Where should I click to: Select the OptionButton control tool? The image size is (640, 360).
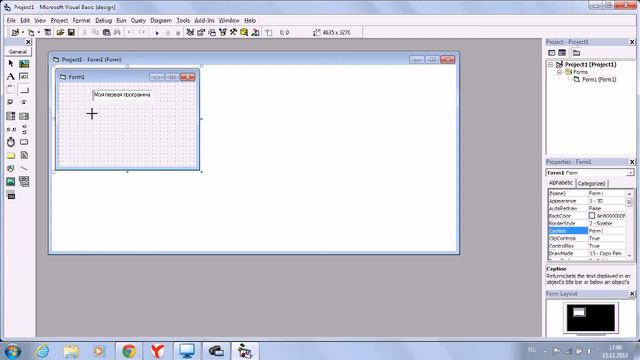pyautogui.click(x=24, y=102)
